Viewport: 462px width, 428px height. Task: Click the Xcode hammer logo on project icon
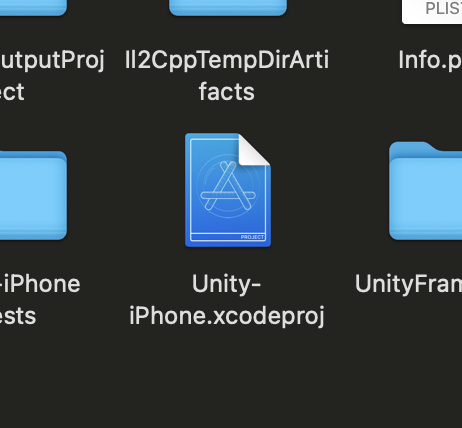tap(228, 186)
